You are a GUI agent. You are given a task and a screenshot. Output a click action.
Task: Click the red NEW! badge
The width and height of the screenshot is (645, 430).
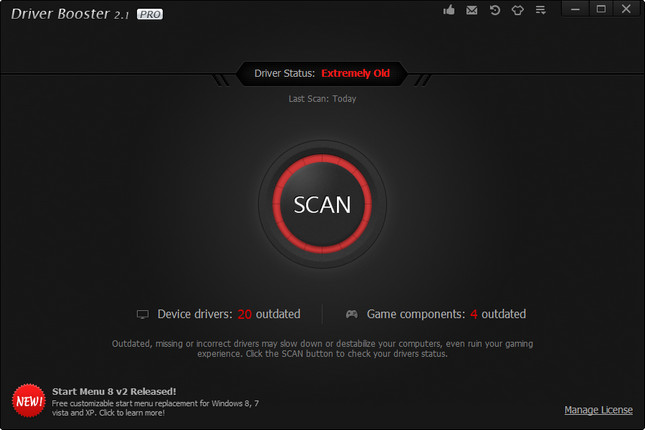[28, 401]
